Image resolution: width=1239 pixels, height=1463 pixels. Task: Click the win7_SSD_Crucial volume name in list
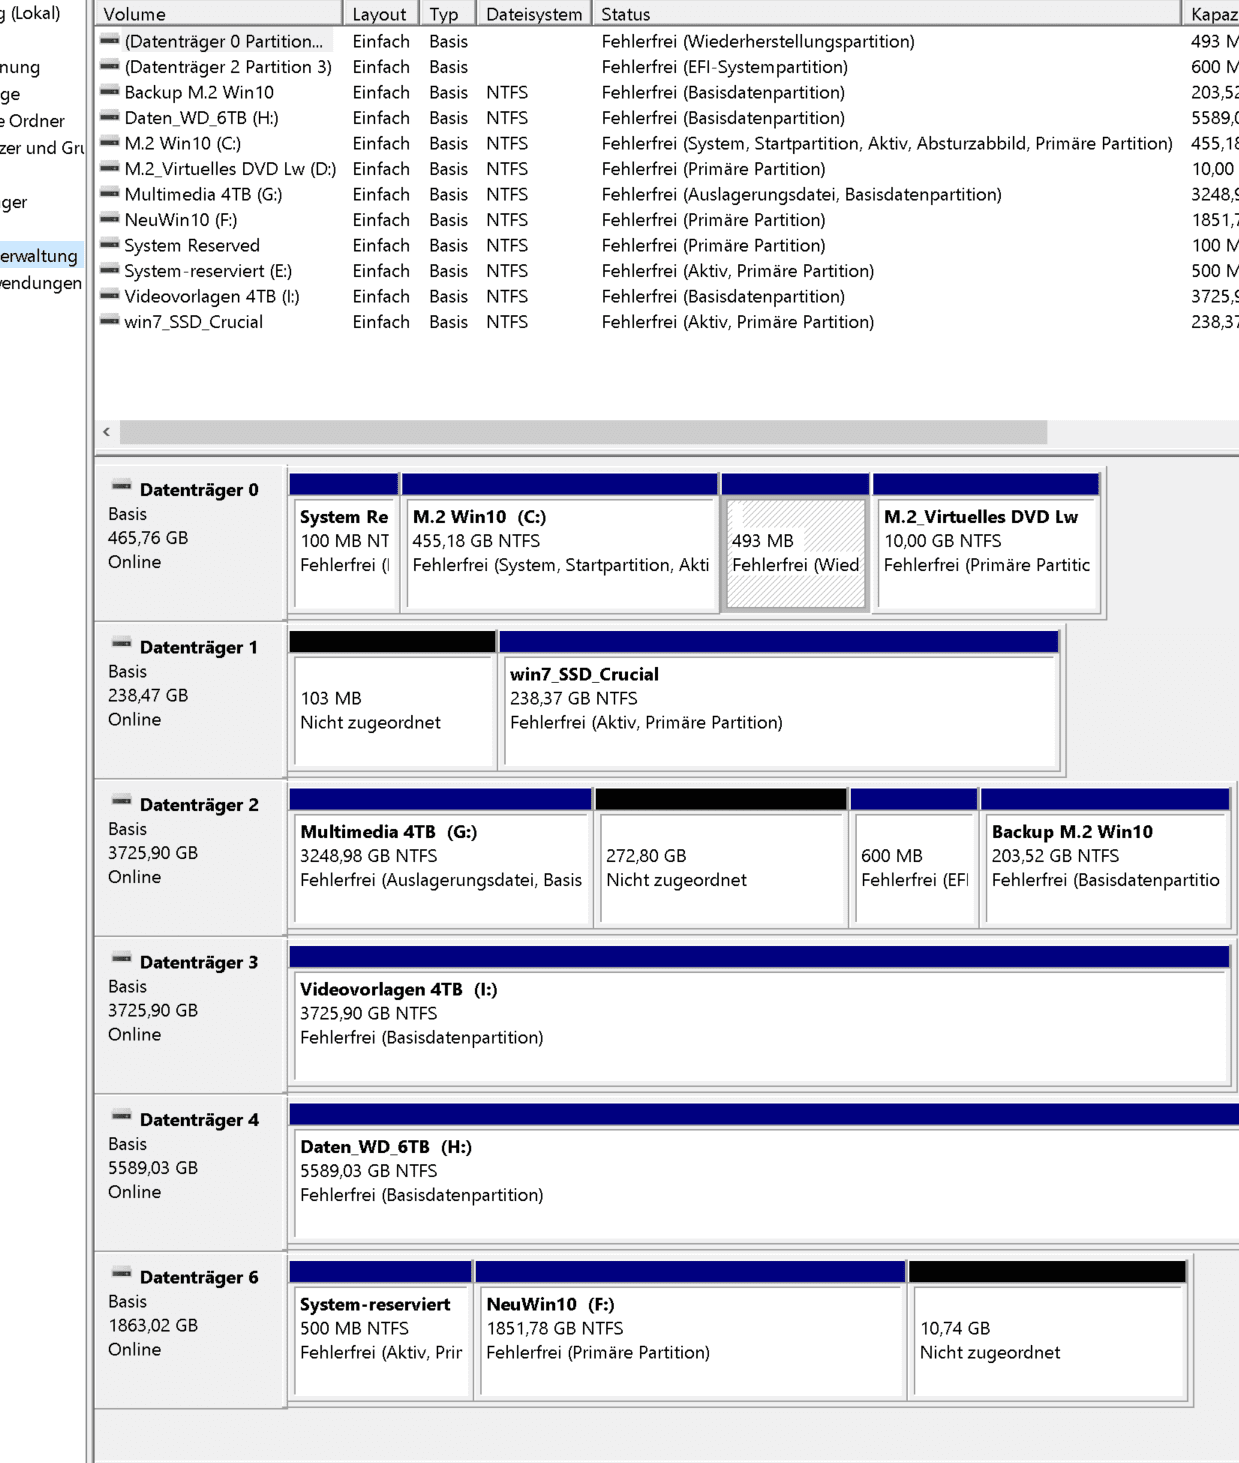[194, 322]
